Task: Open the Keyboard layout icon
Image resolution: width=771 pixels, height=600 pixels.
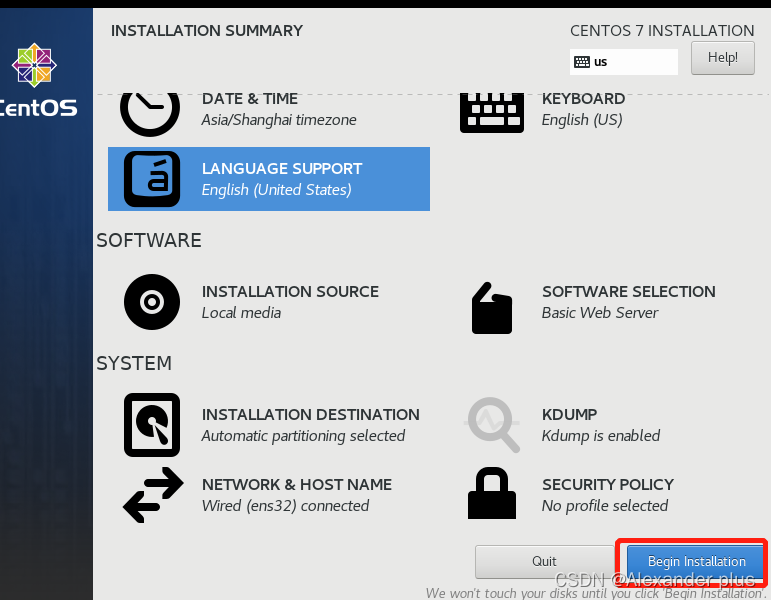Action: point(492,113)
